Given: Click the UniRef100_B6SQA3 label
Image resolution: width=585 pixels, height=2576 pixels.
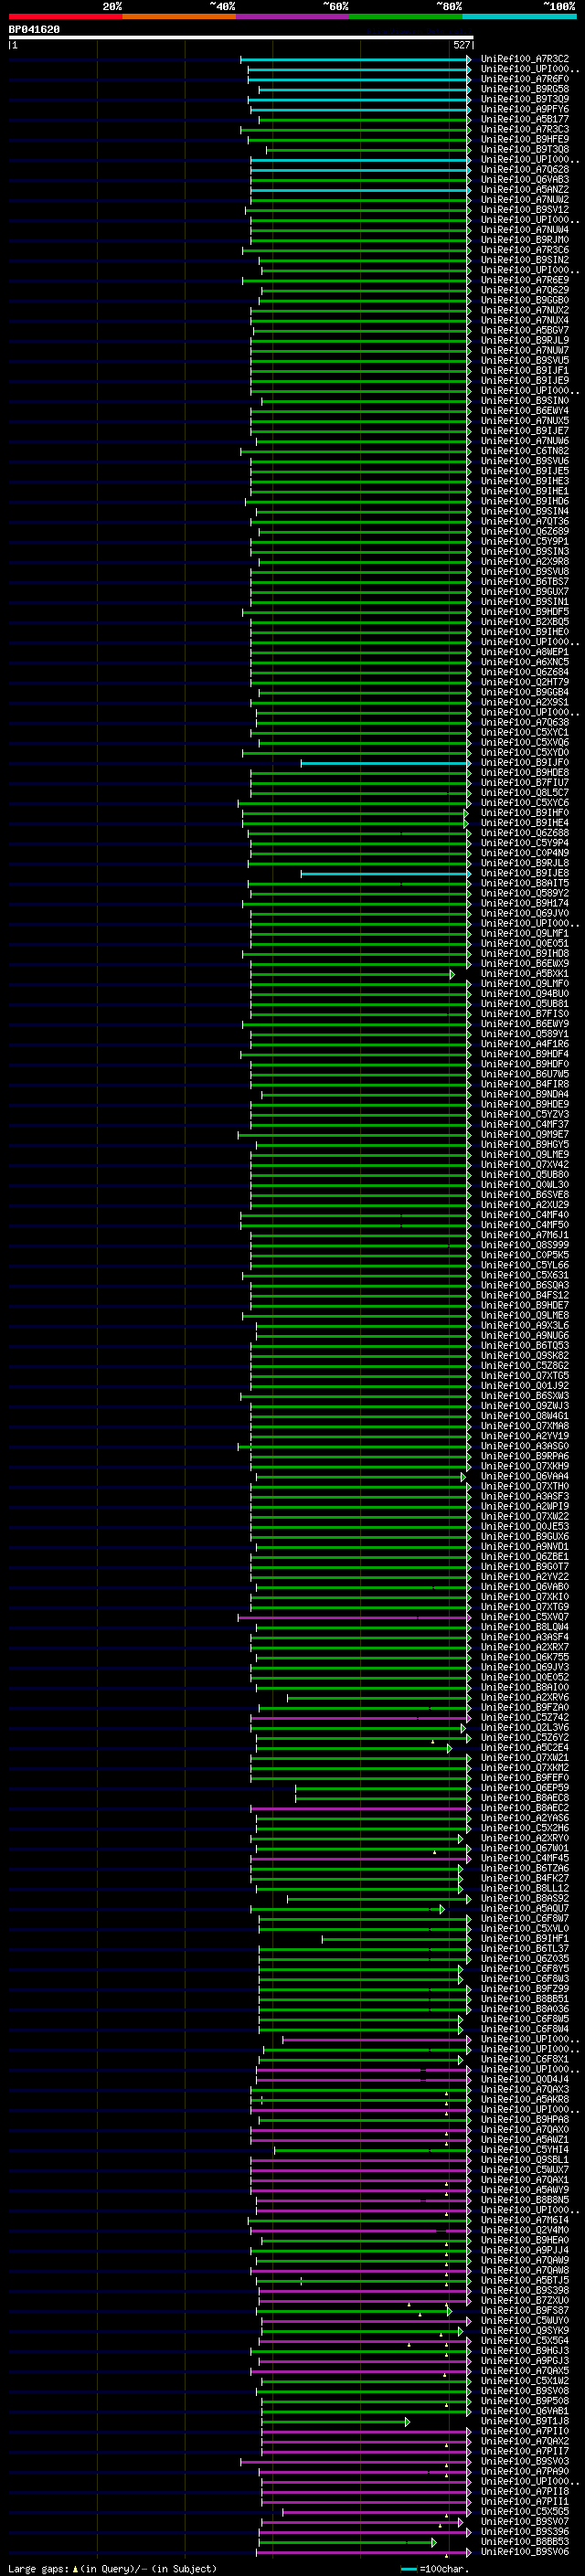Looking at the screenshot, I should click(525, 1285).
